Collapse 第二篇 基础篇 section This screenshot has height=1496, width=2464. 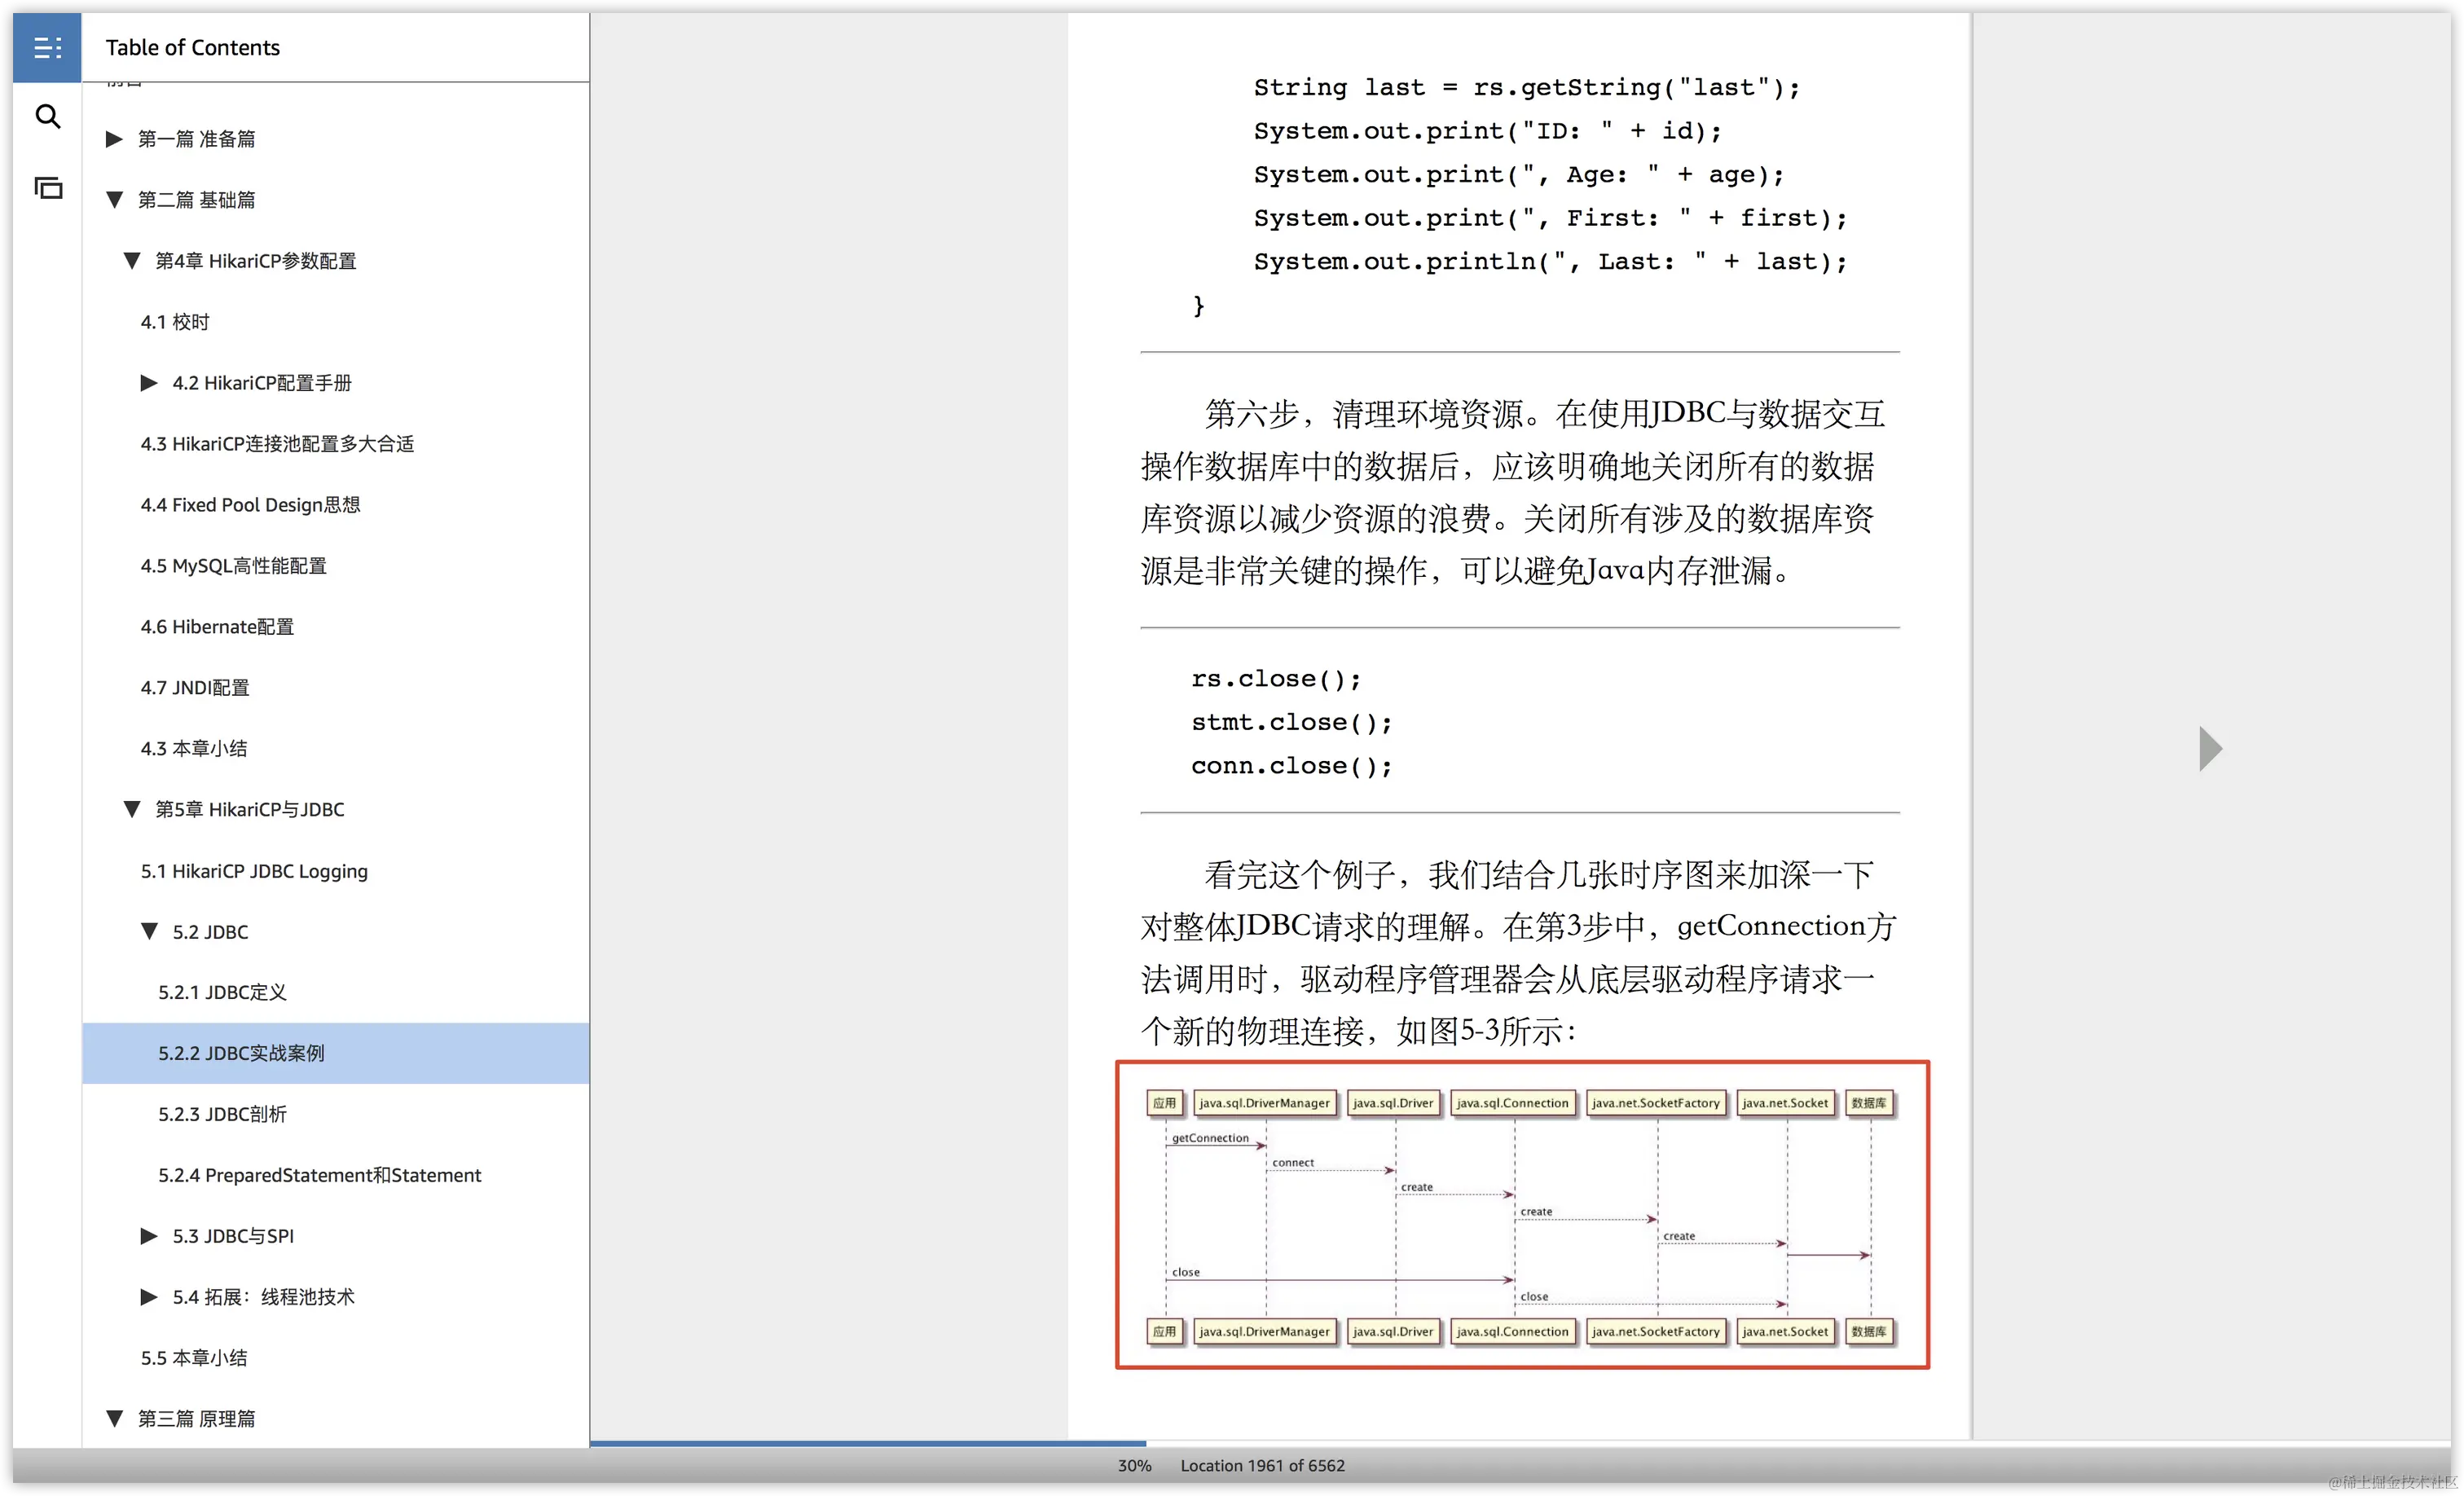point(114,200)
